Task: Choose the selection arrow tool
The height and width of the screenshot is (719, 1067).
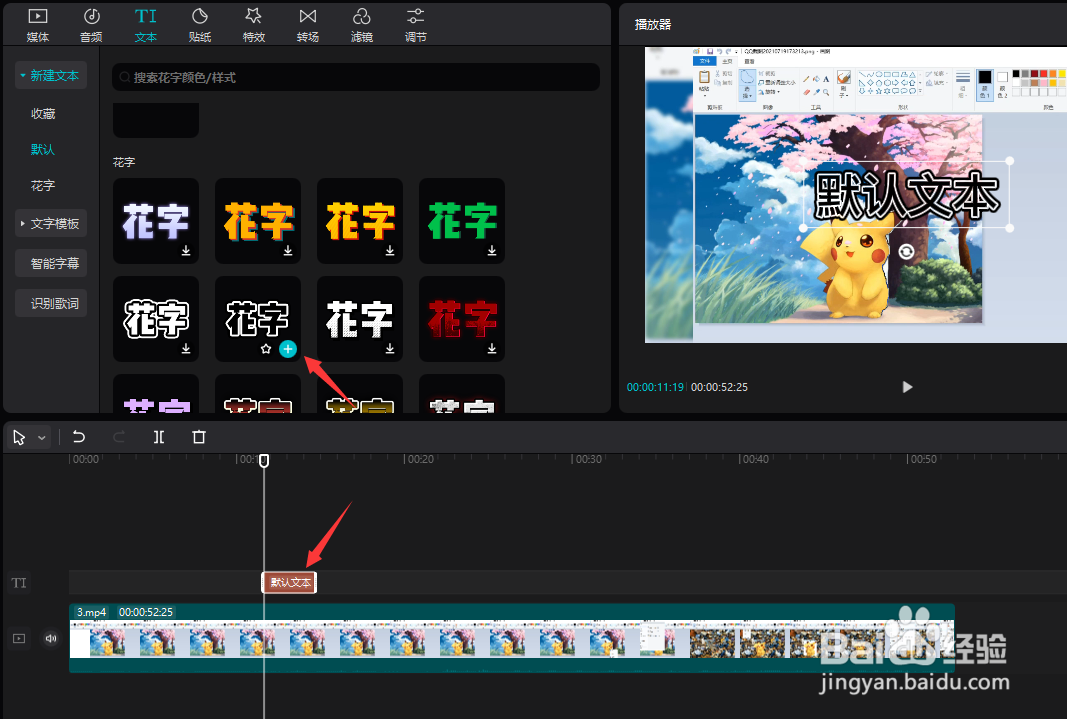Action: click(x=19, y=437)
